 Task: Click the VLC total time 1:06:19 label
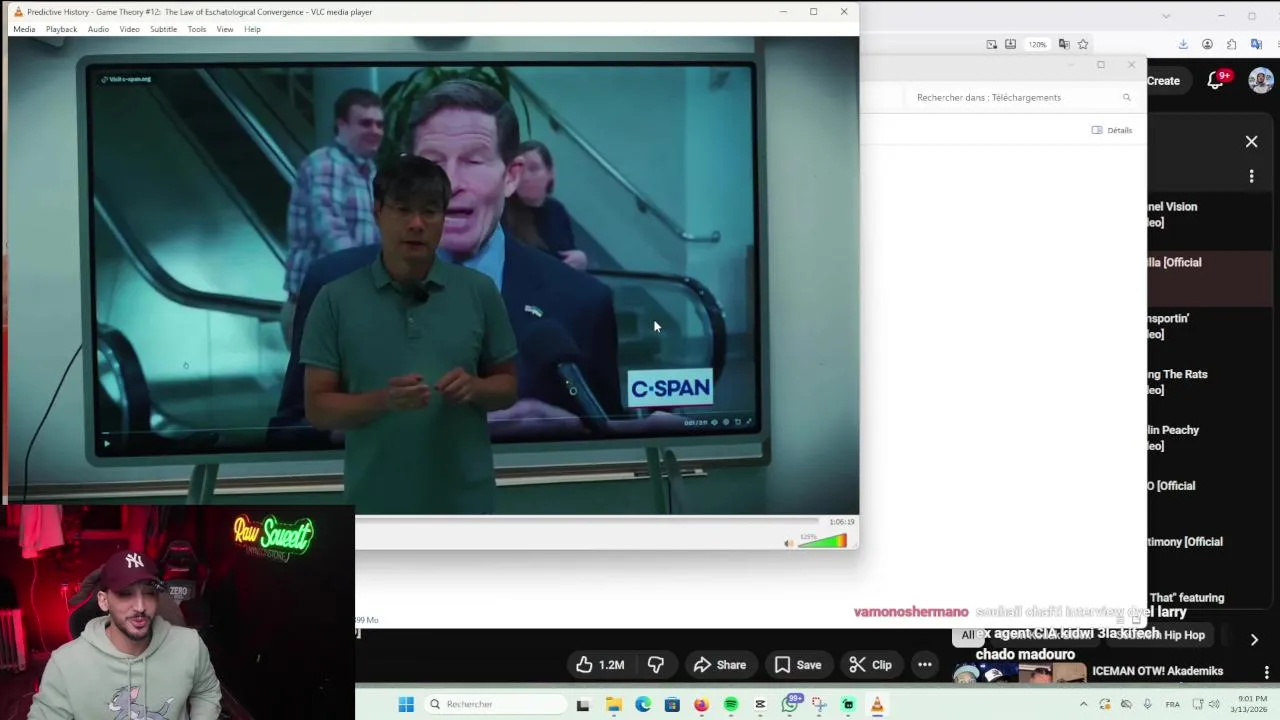(x=842, y=522)
